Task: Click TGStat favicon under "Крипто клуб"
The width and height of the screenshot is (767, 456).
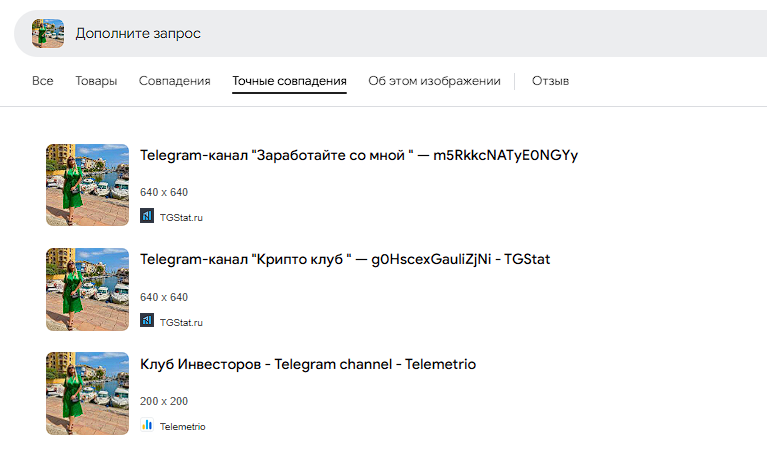Action: (147, 320)
